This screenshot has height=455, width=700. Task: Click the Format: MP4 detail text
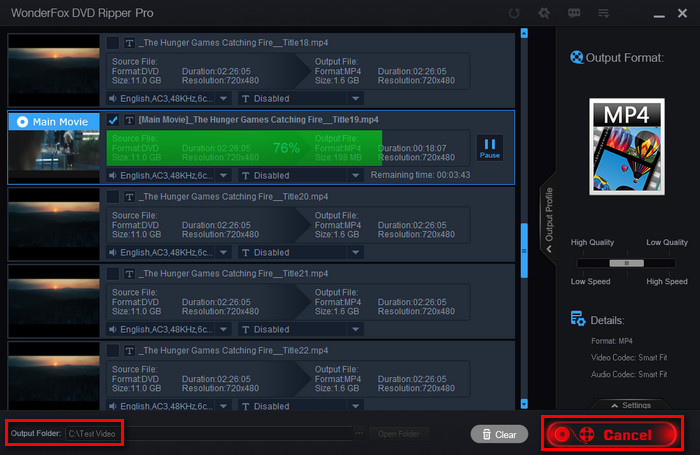pos(612,341)
